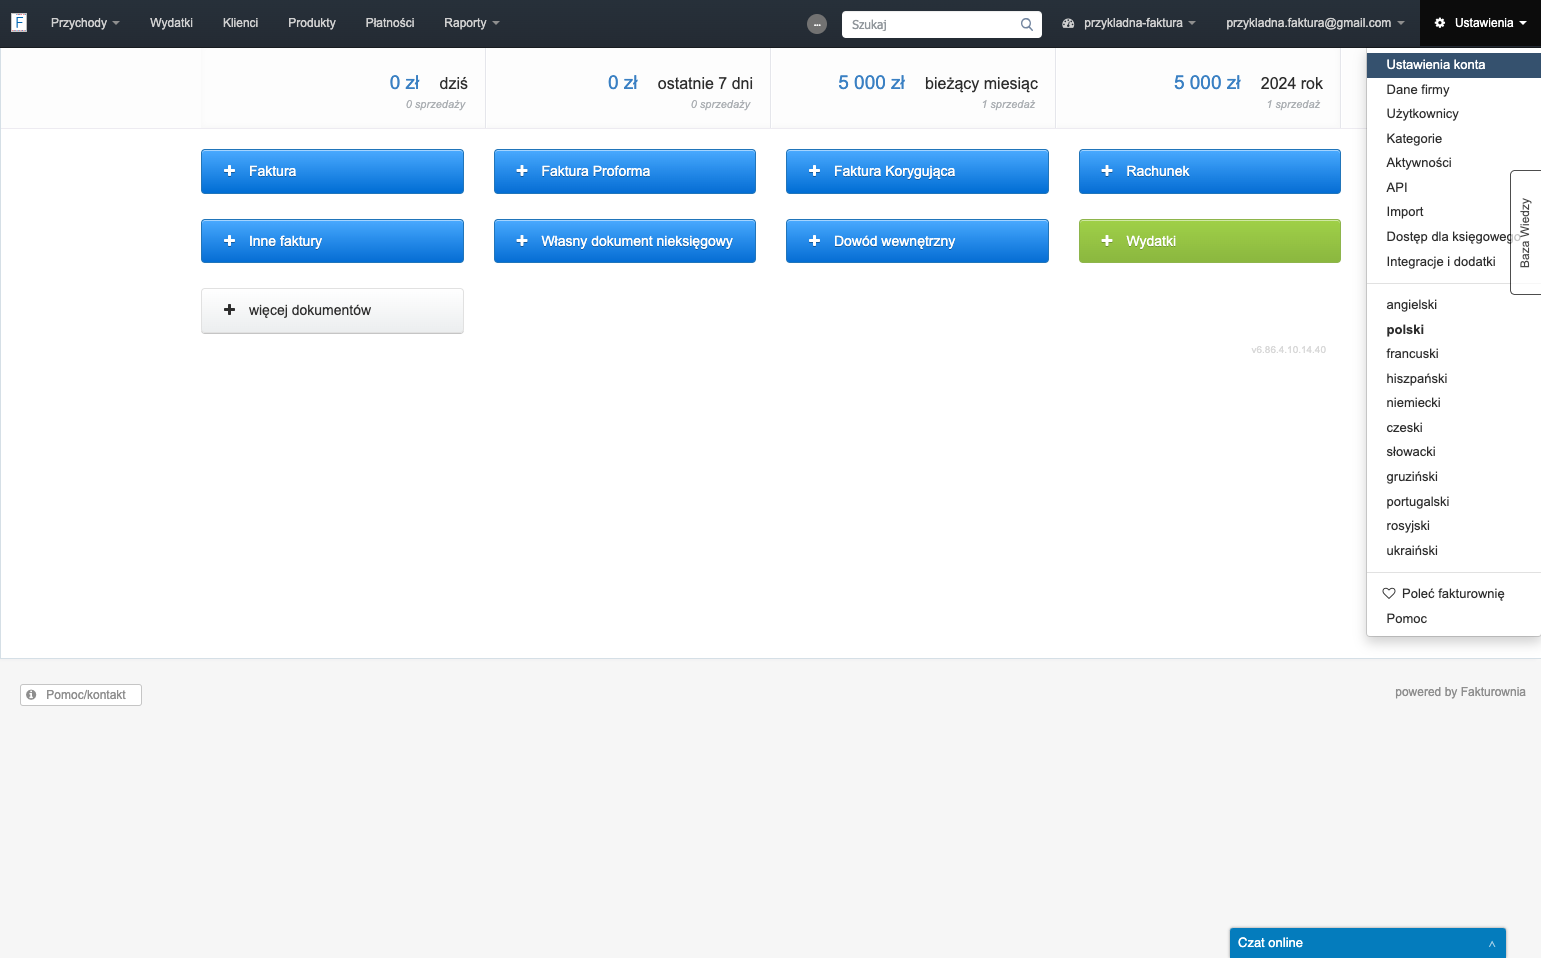The height and width of the screenshot is (958, 1541).
Task: Open the Baza Wiedzy side tab
Action: tap(1526, 232)
